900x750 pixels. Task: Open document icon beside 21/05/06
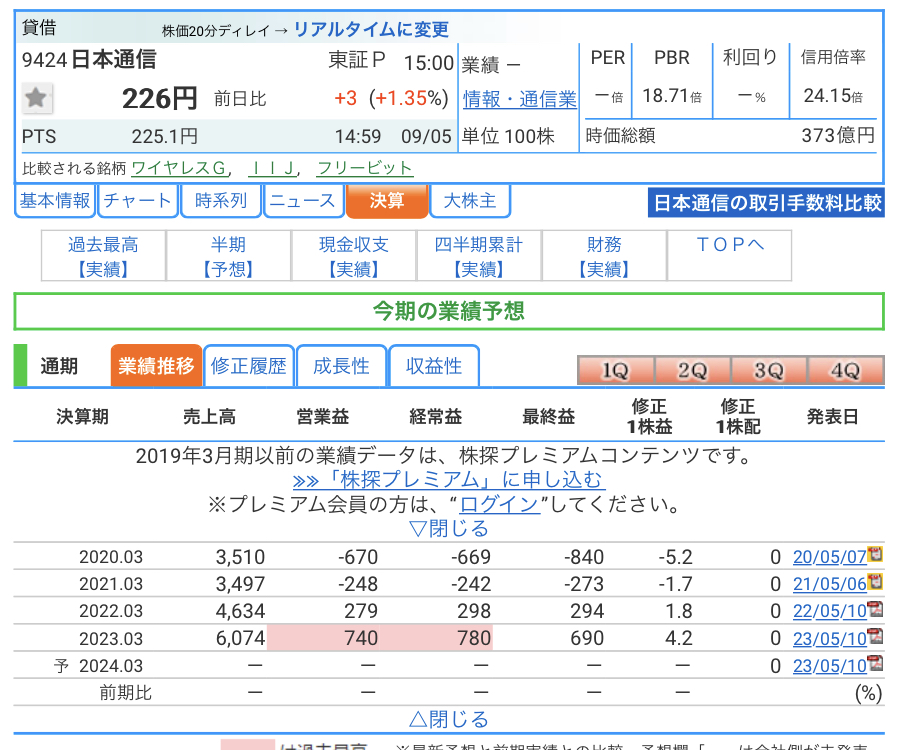pos(875,581)
